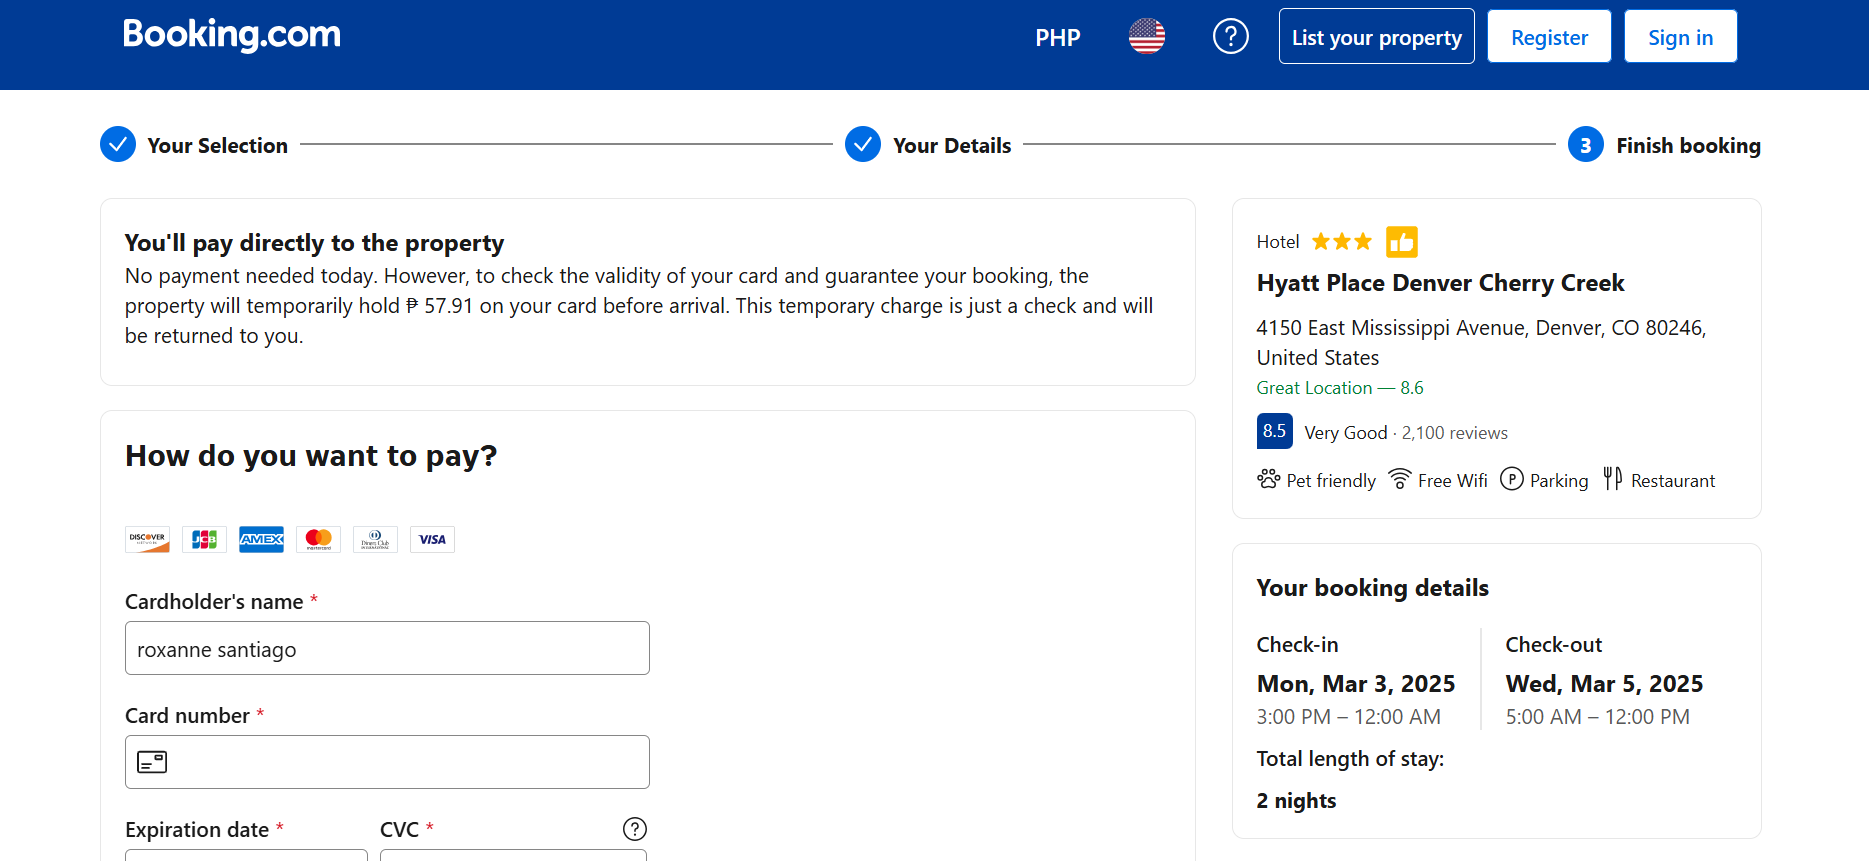Click the Mastercard logo
Viewport: 1869px width, 861px height.
318,540
